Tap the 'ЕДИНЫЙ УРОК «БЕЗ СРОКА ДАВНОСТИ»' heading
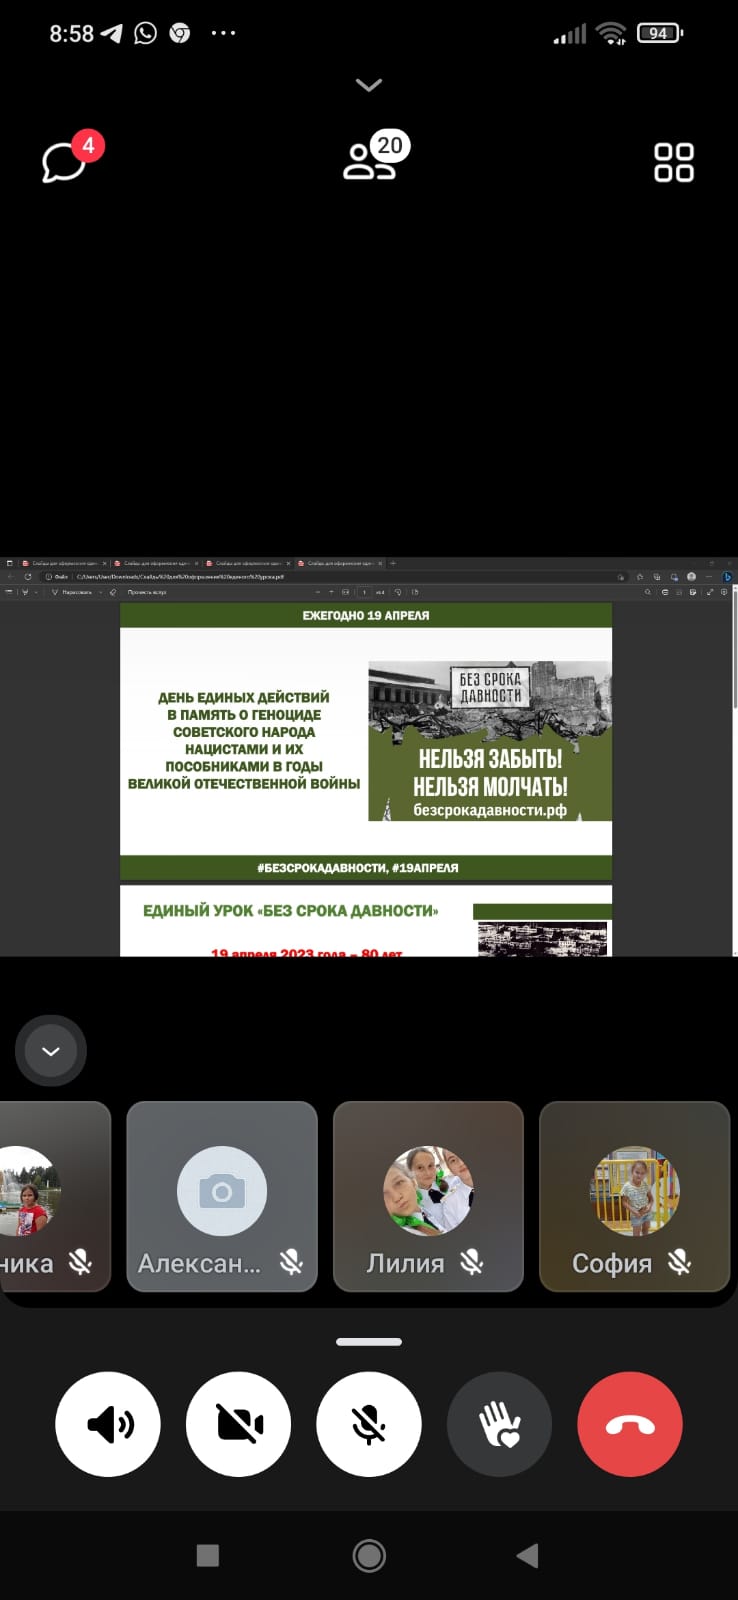 point(291,910)
